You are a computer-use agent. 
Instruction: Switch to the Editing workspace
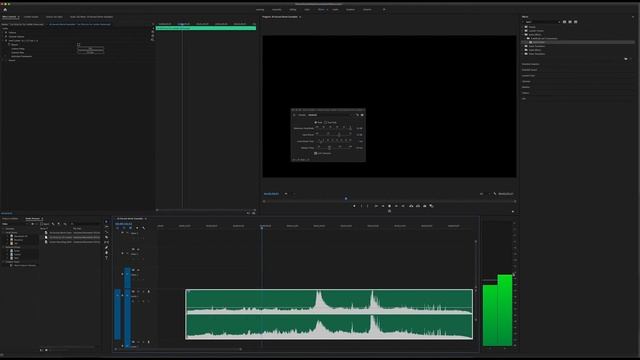pos(293,9)
